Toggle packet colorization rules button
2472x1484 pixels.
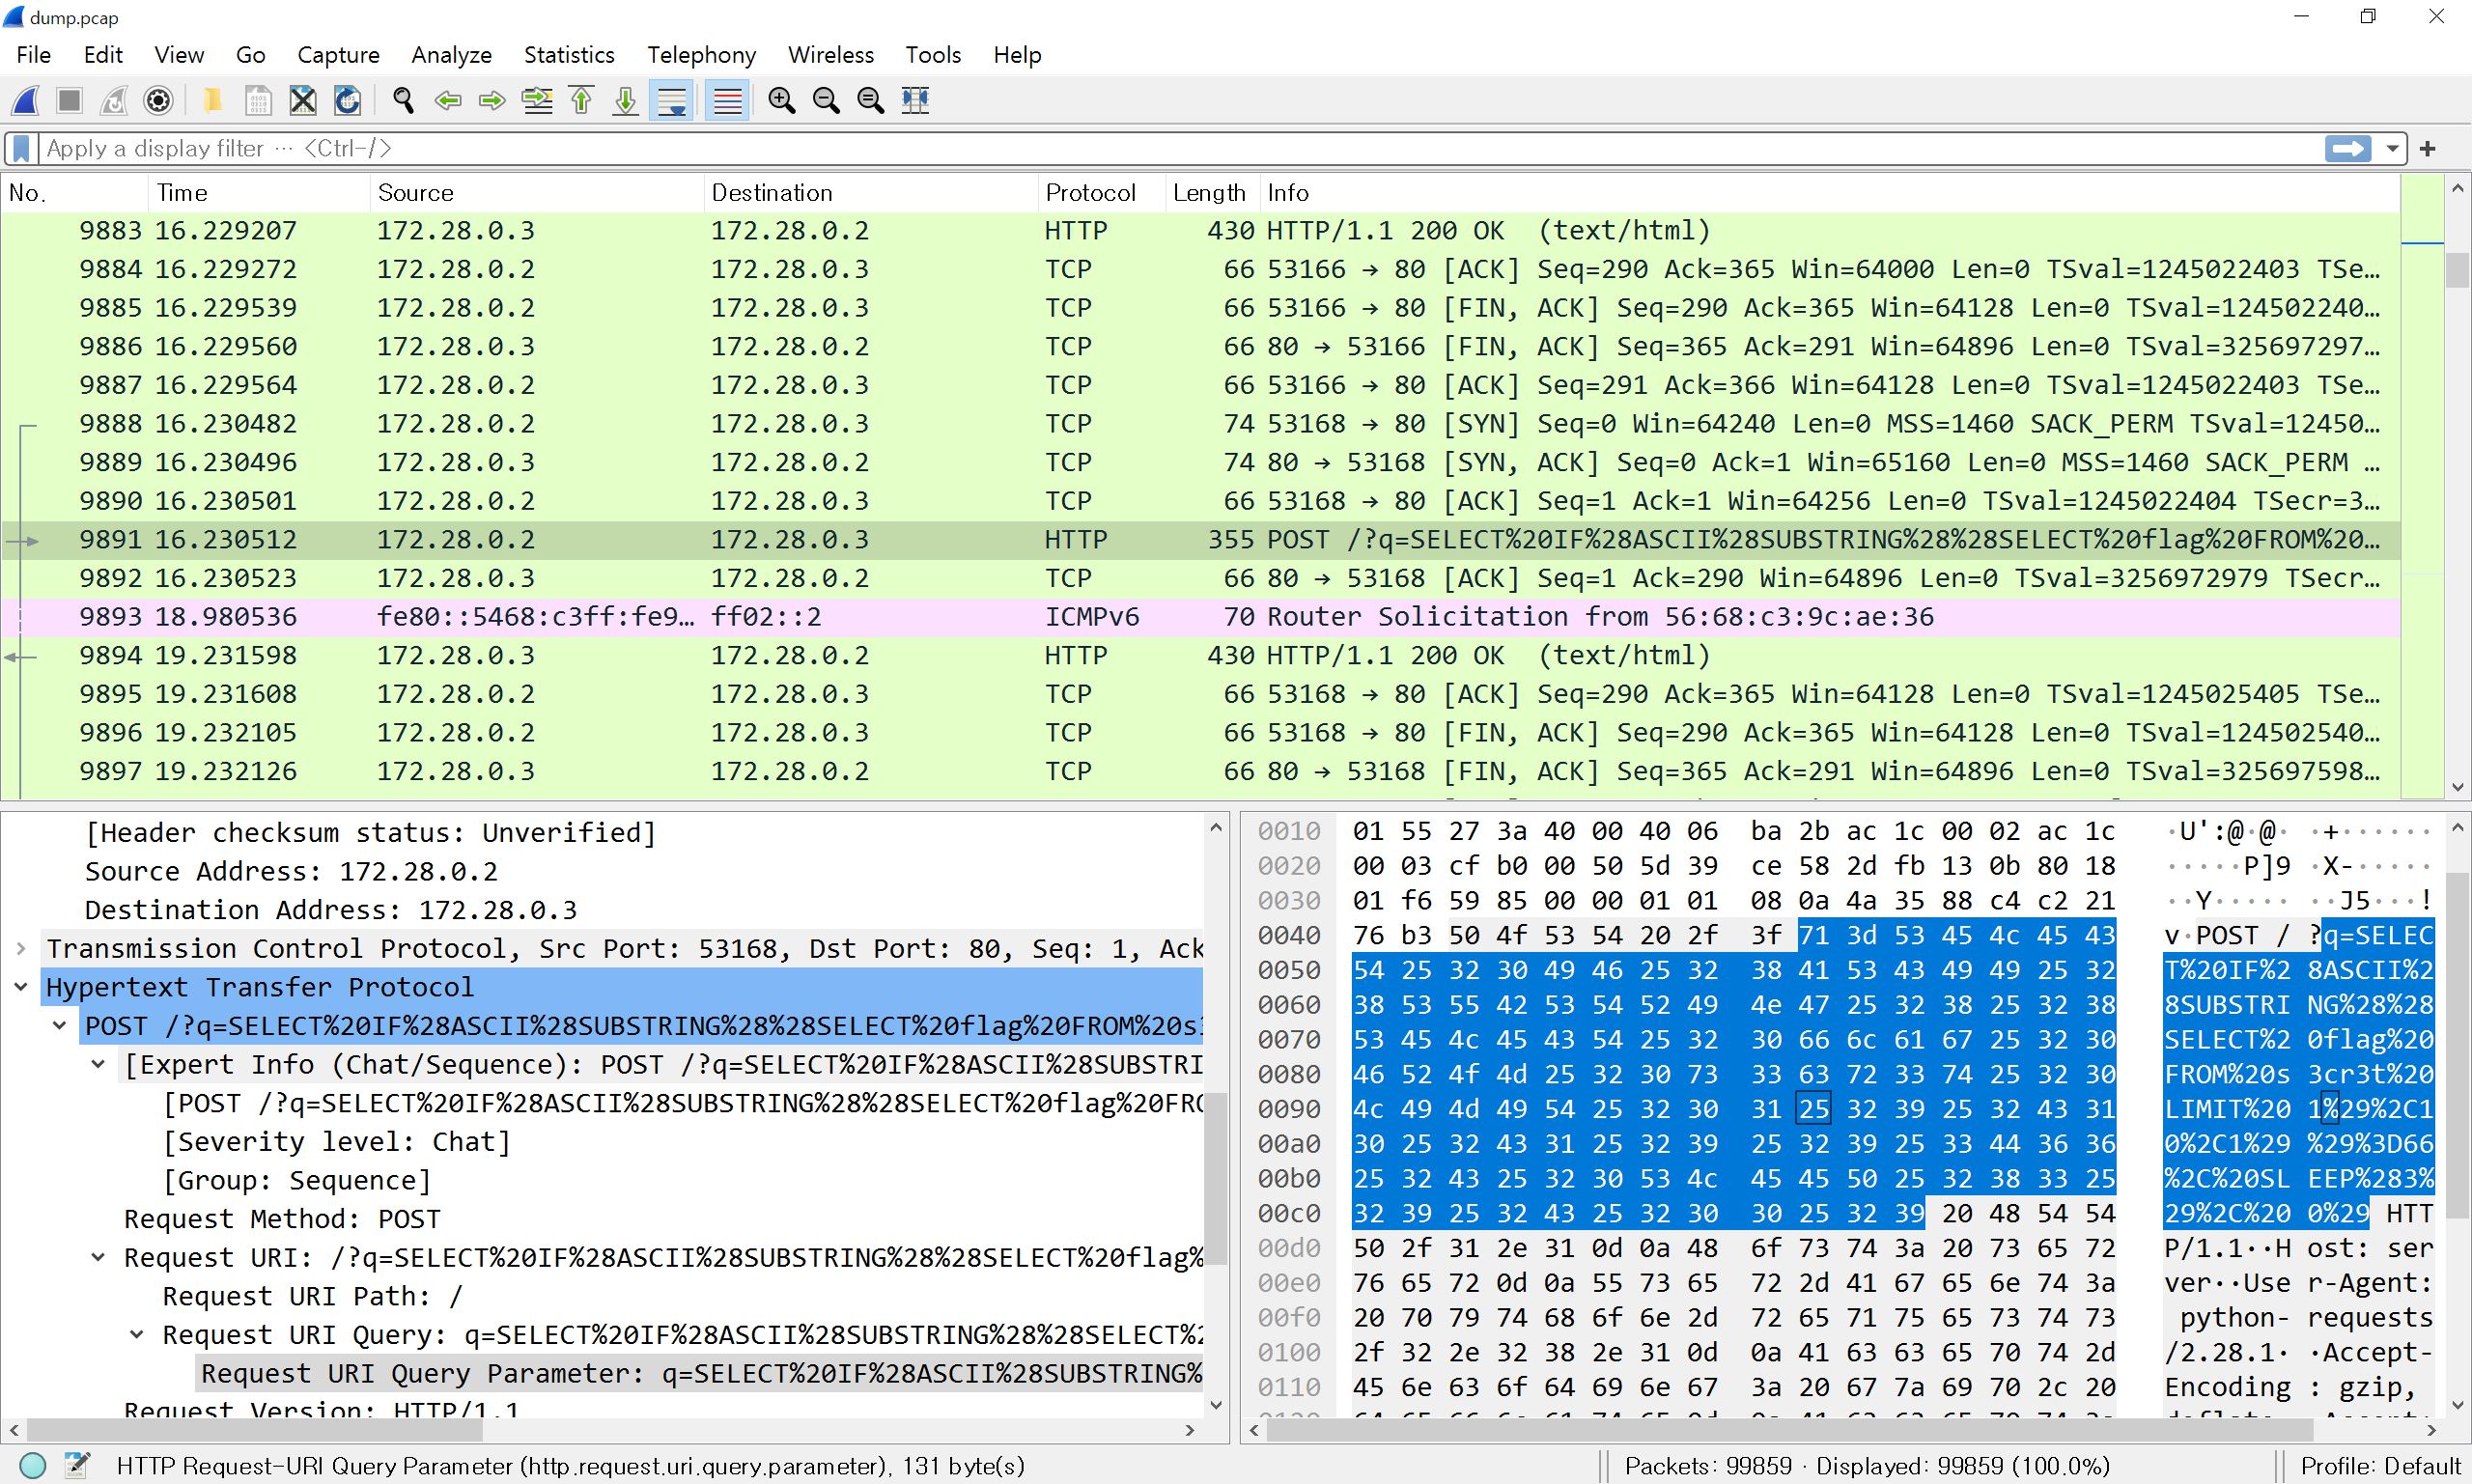[x=727, y=100]
